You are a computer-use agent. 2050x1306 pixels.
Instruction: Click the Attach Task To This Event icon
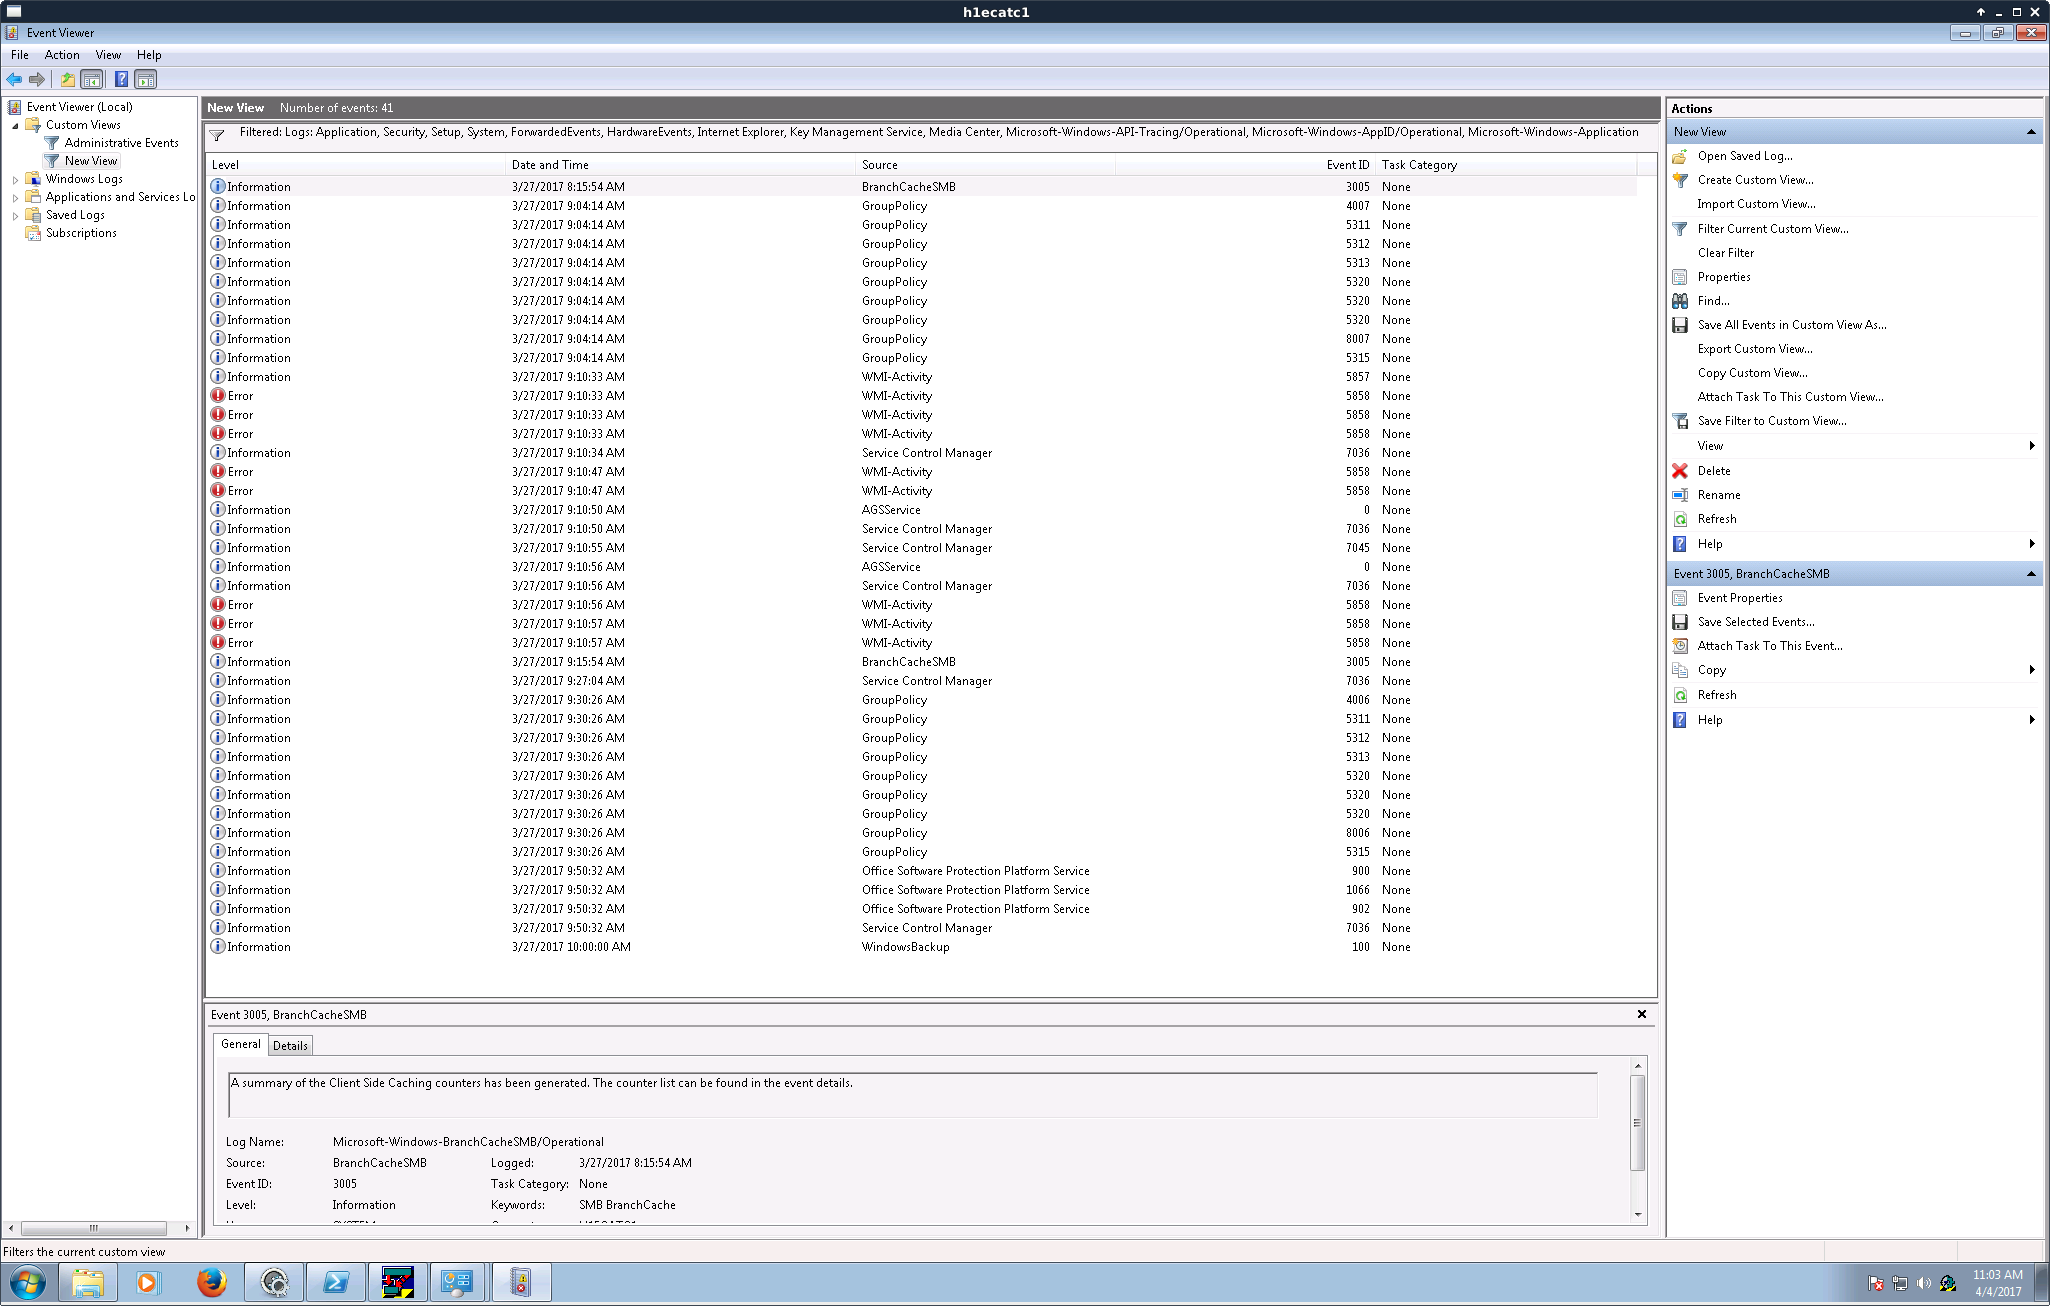(1680, 646)
